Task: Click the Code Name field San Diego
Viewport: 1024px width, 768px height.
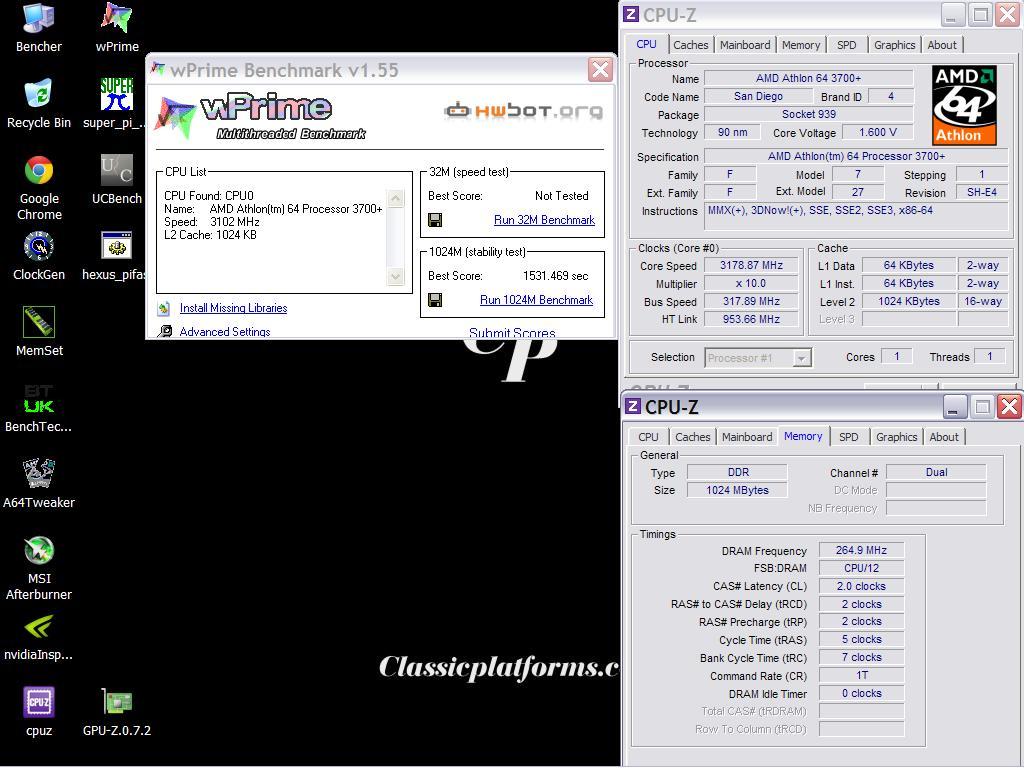Action: point(758,96)
